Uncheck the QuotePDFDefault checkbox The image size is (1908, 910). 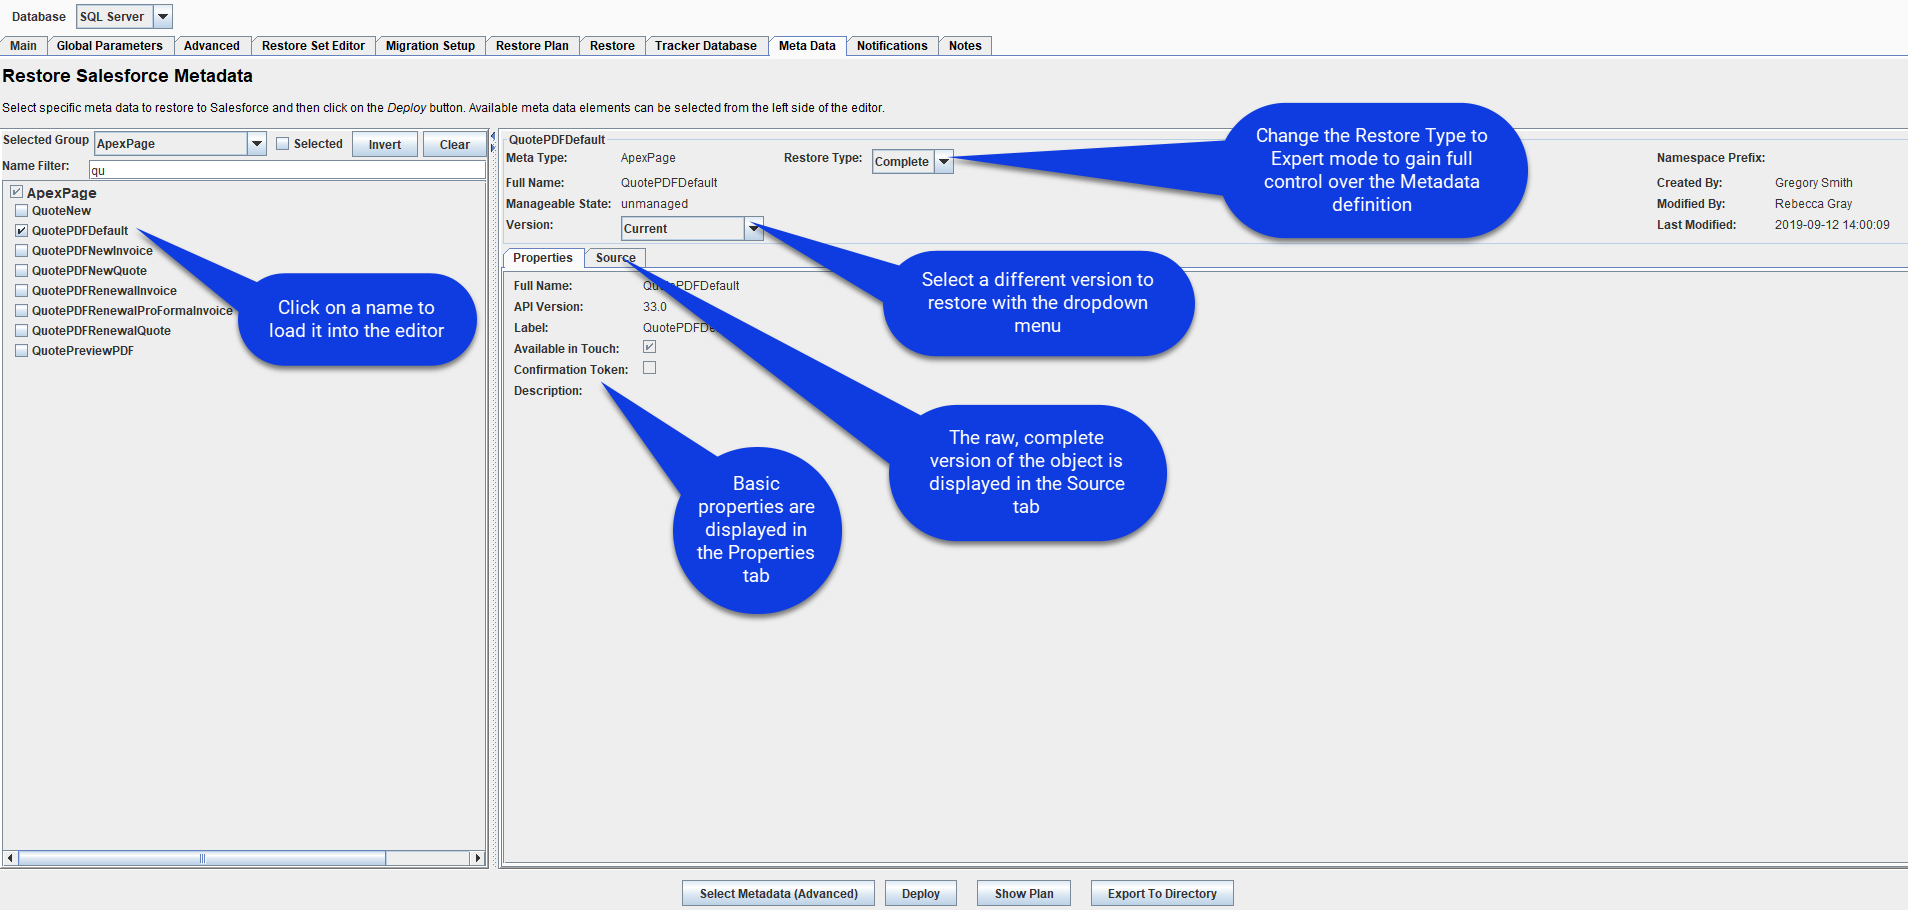pyautogui.click(x=21, y=231)
